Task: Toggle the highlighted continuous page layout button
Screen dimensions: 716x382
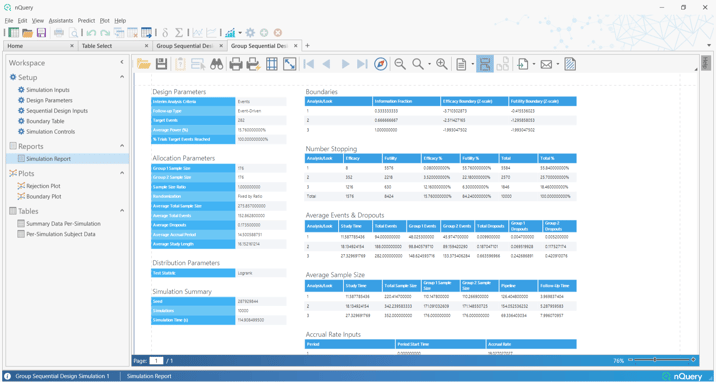Action: [485, 64]
